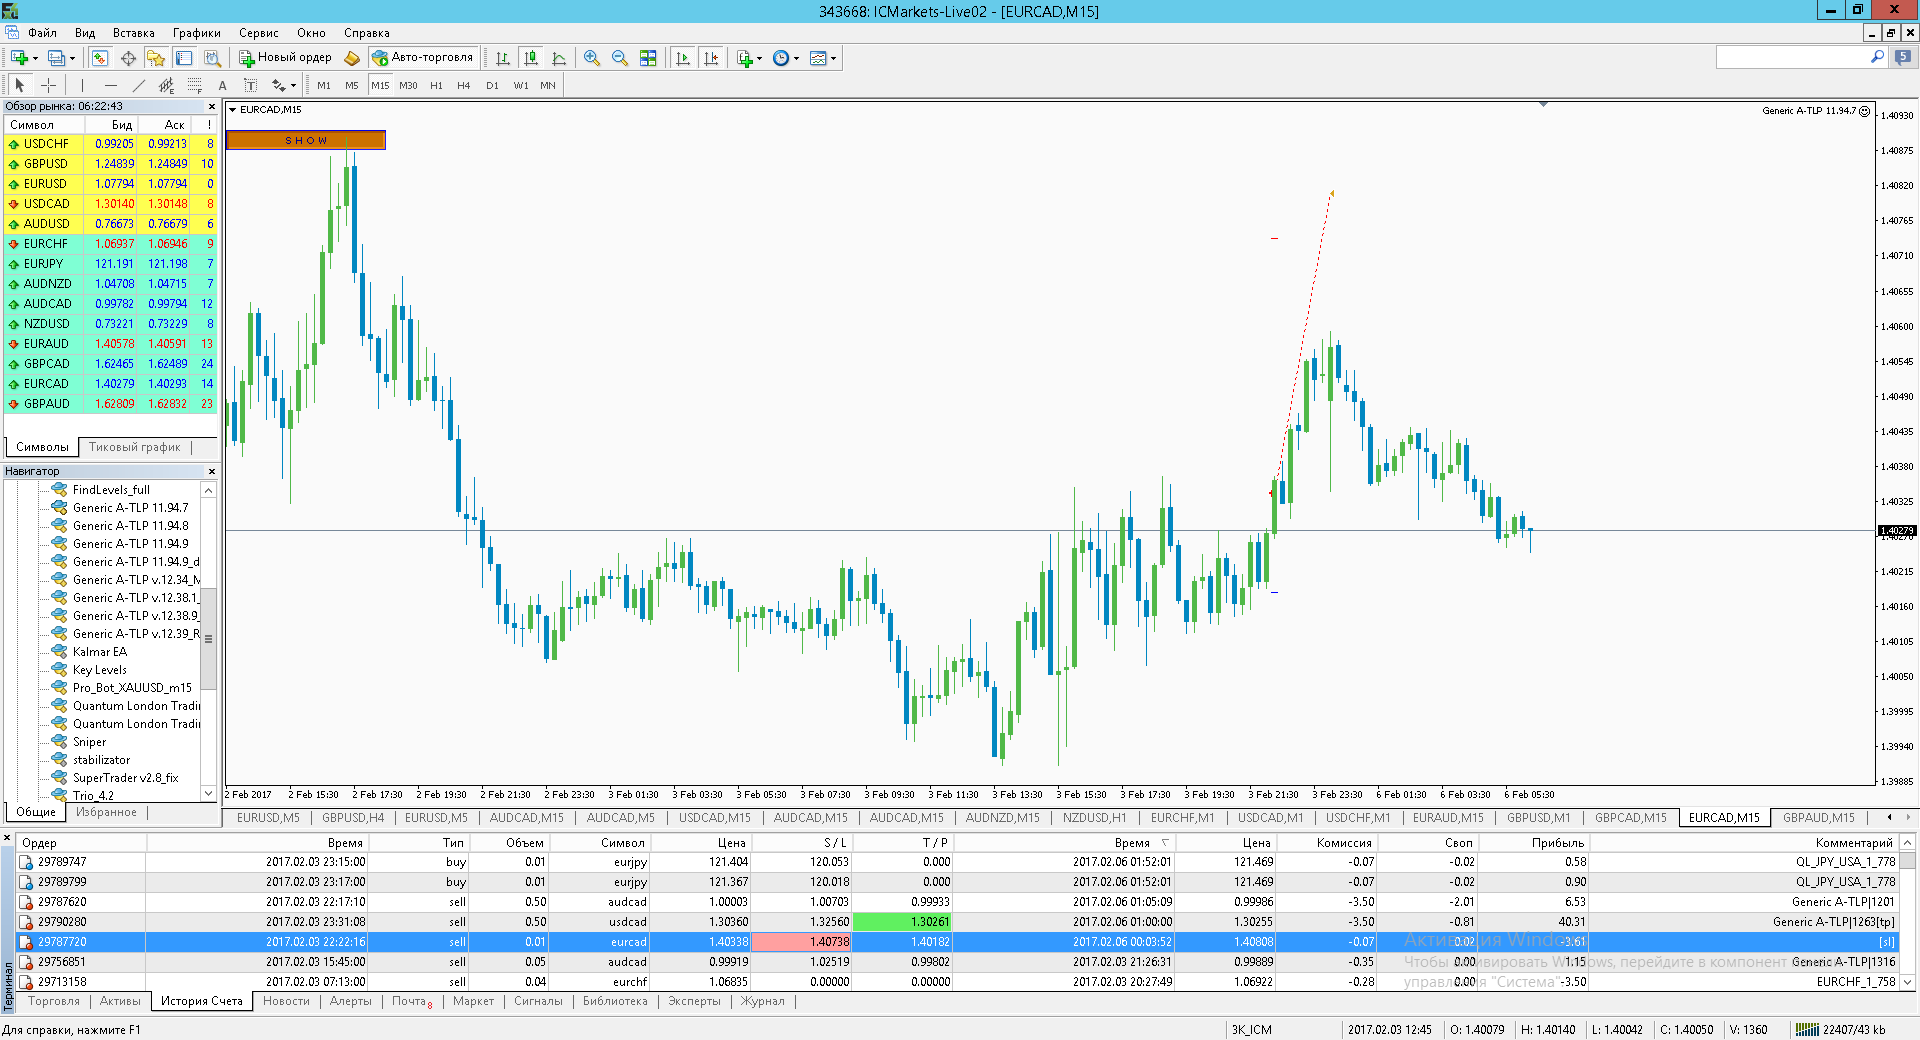This screenshot has width=1920, height=1040.
Task: Select the Fibonacci retracement tool
Action: 194,85
